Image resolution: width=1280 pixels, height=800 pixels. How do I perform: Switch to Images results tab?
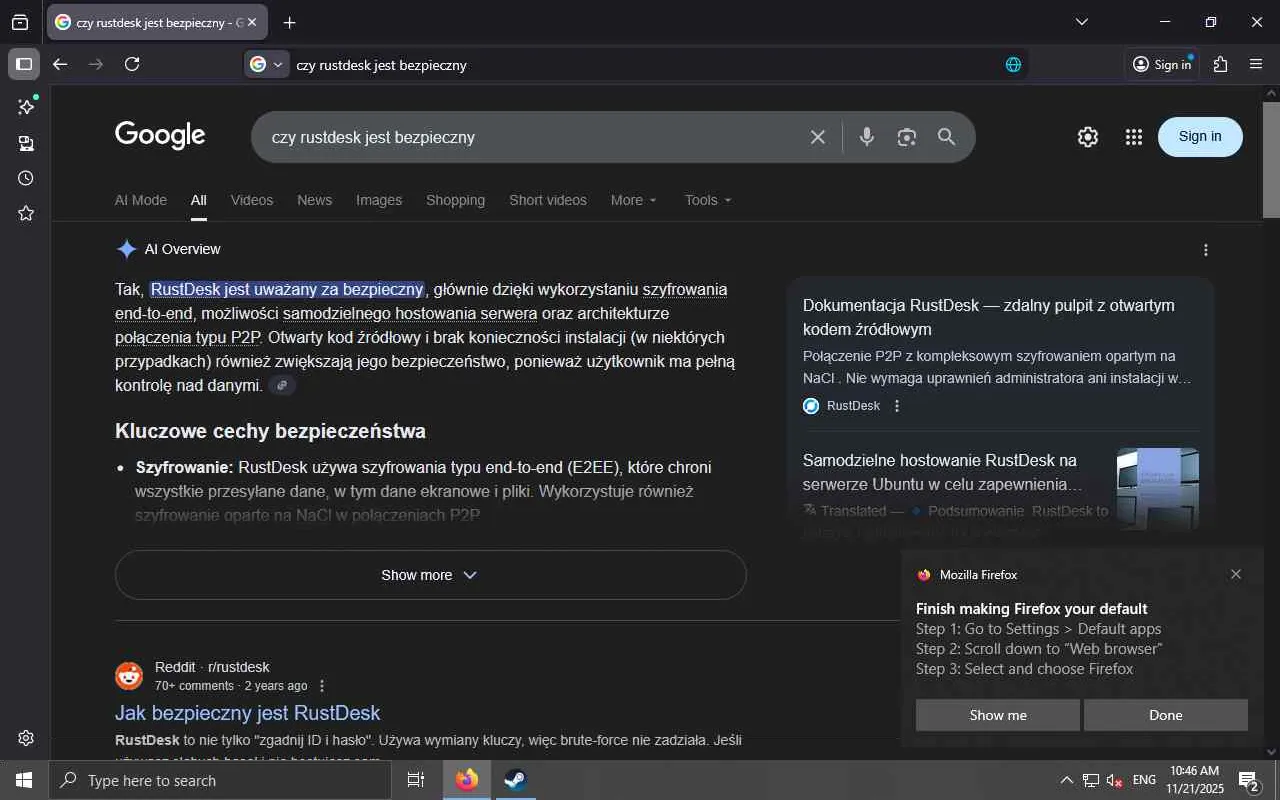(x=379, y=200)
